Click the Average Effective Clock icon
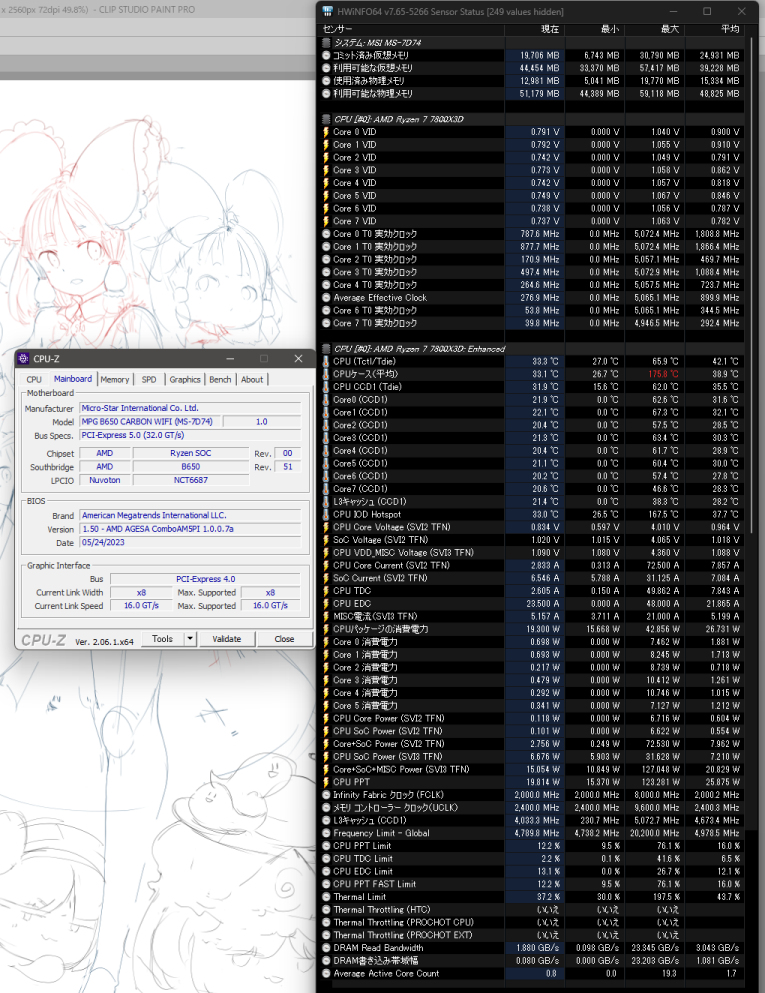The image size is (765, 993). 326,298
